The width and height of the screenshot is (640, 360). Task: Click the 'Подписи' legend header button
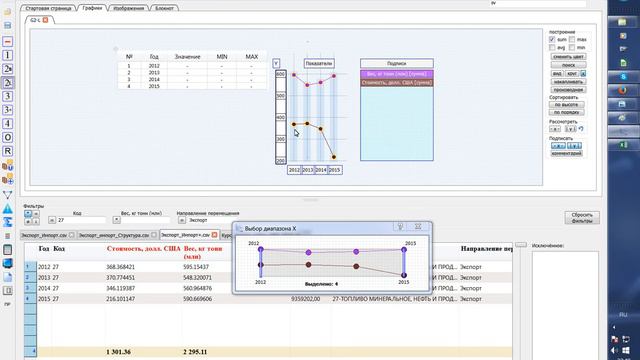397,63
